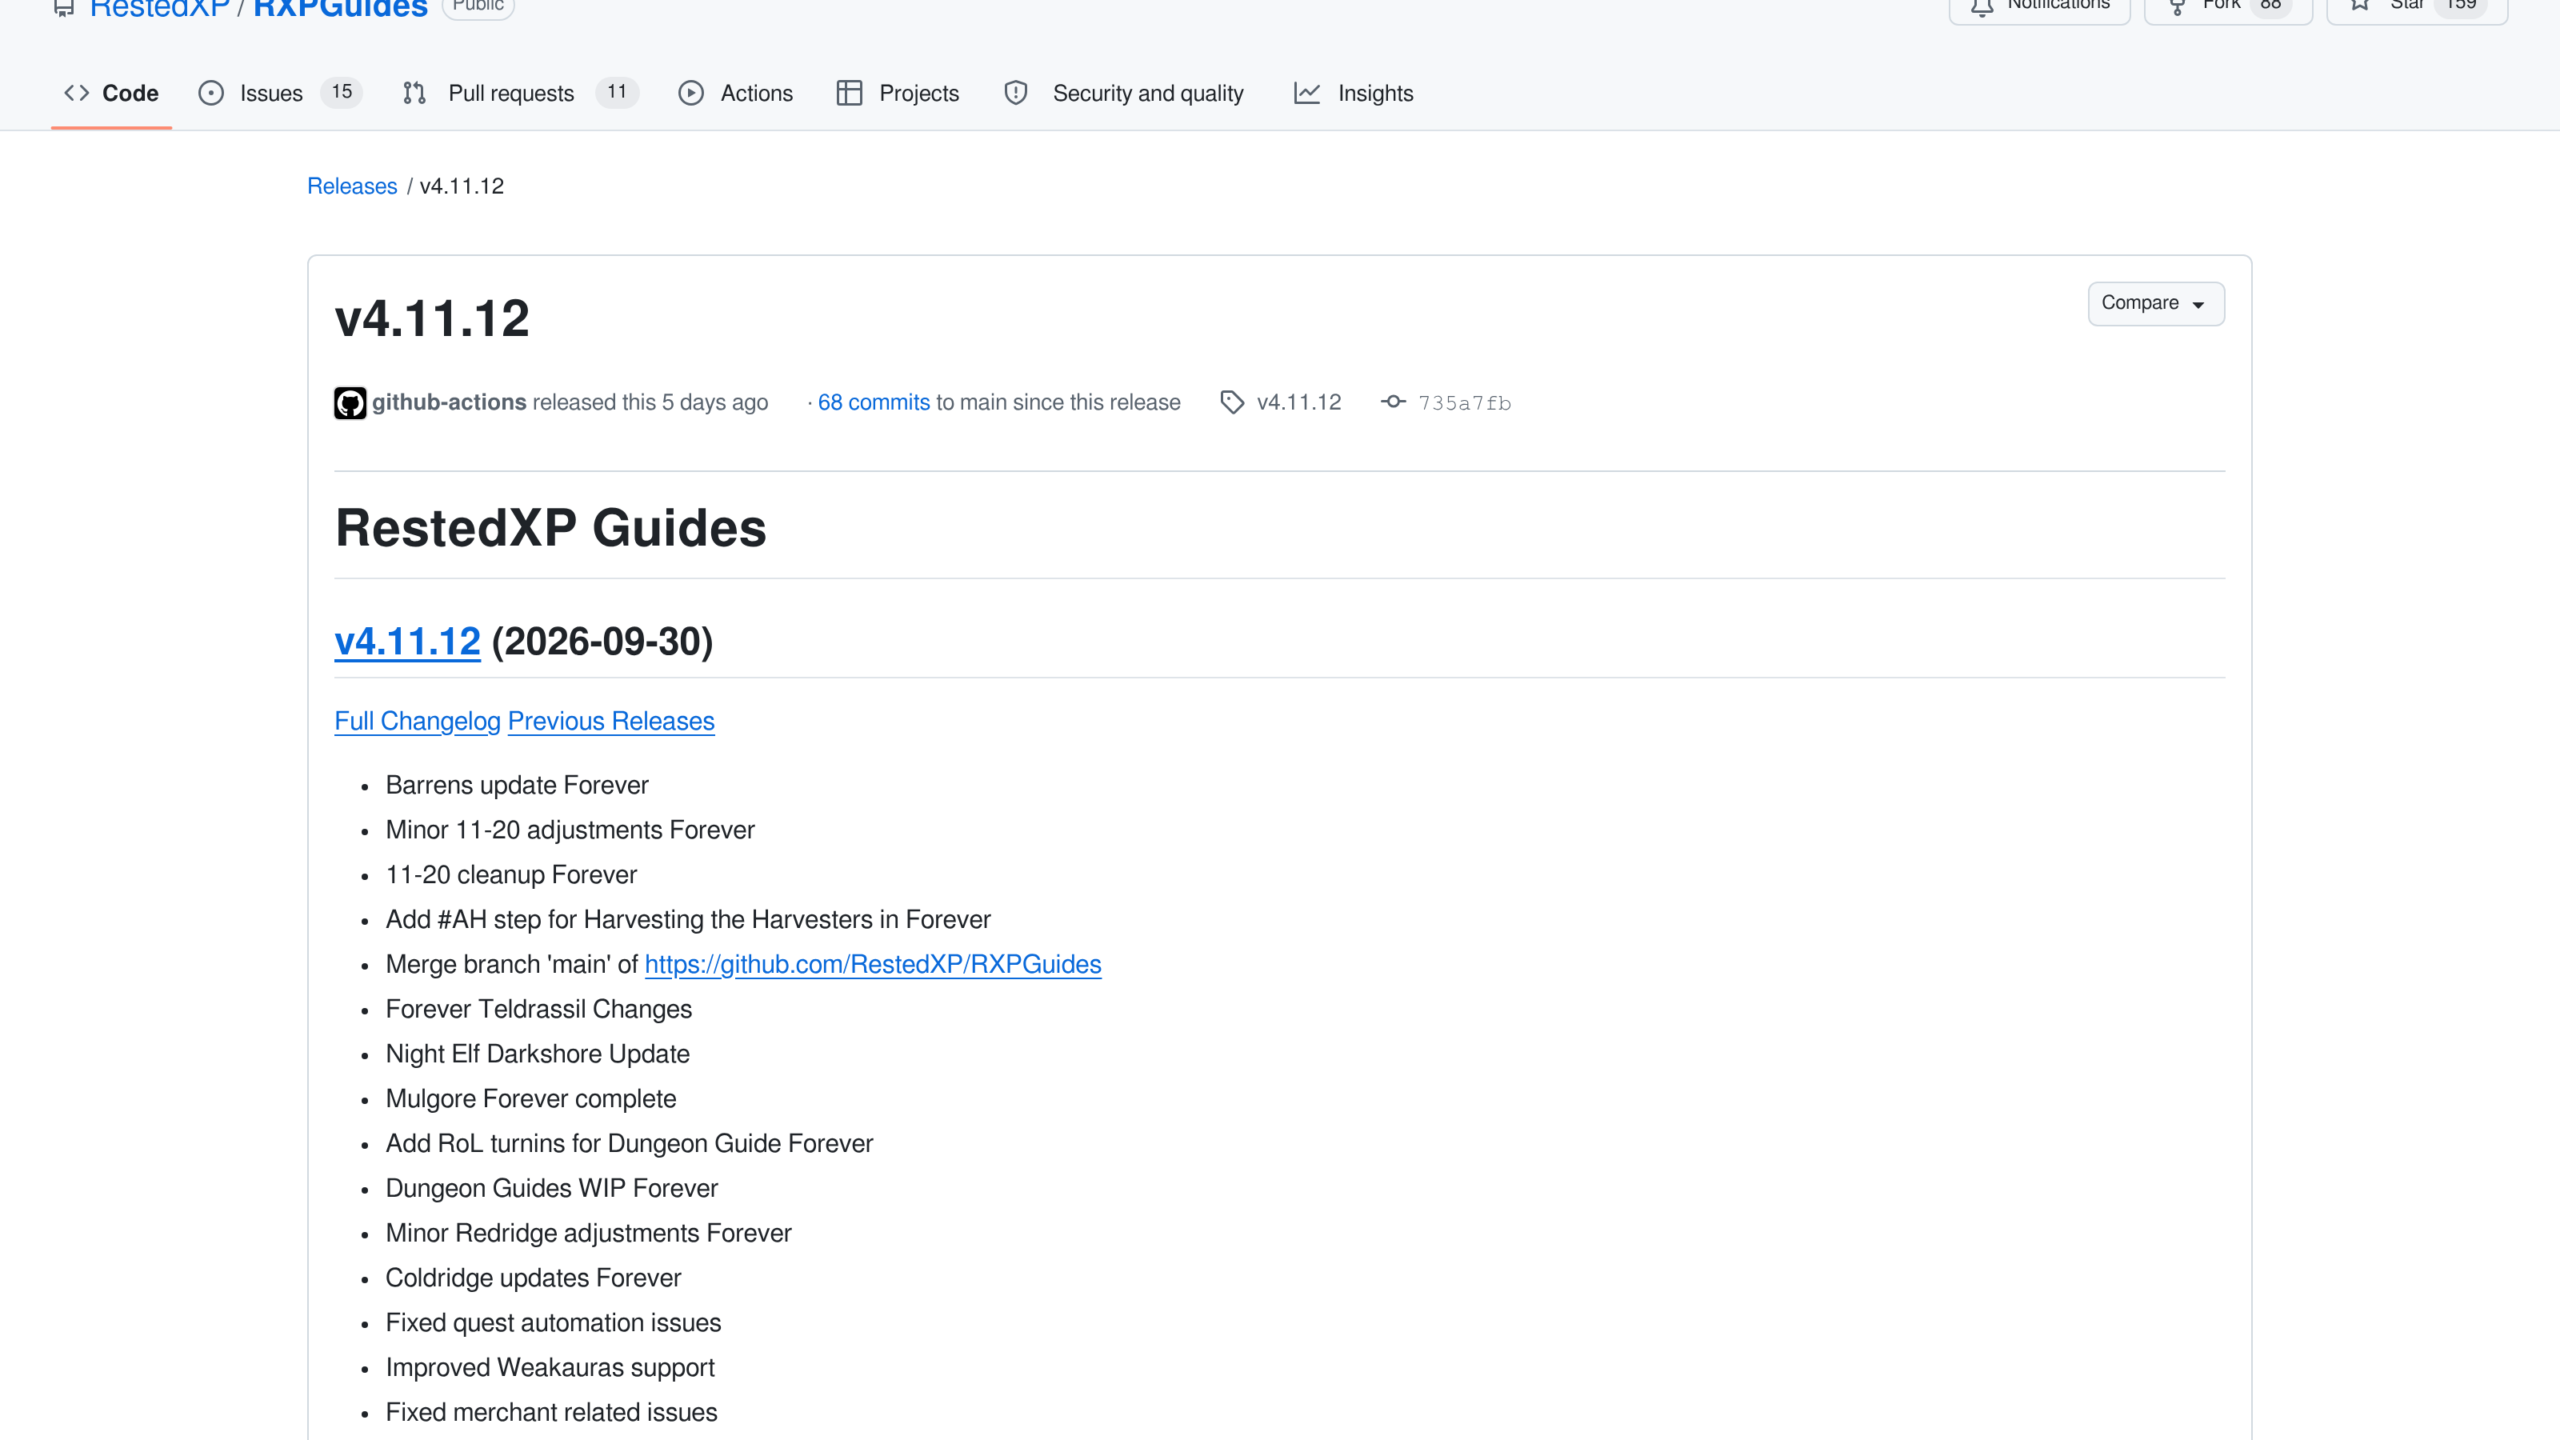Click the Star button
This screenshot has width=2560, height=1440.
pos(2417,8)
